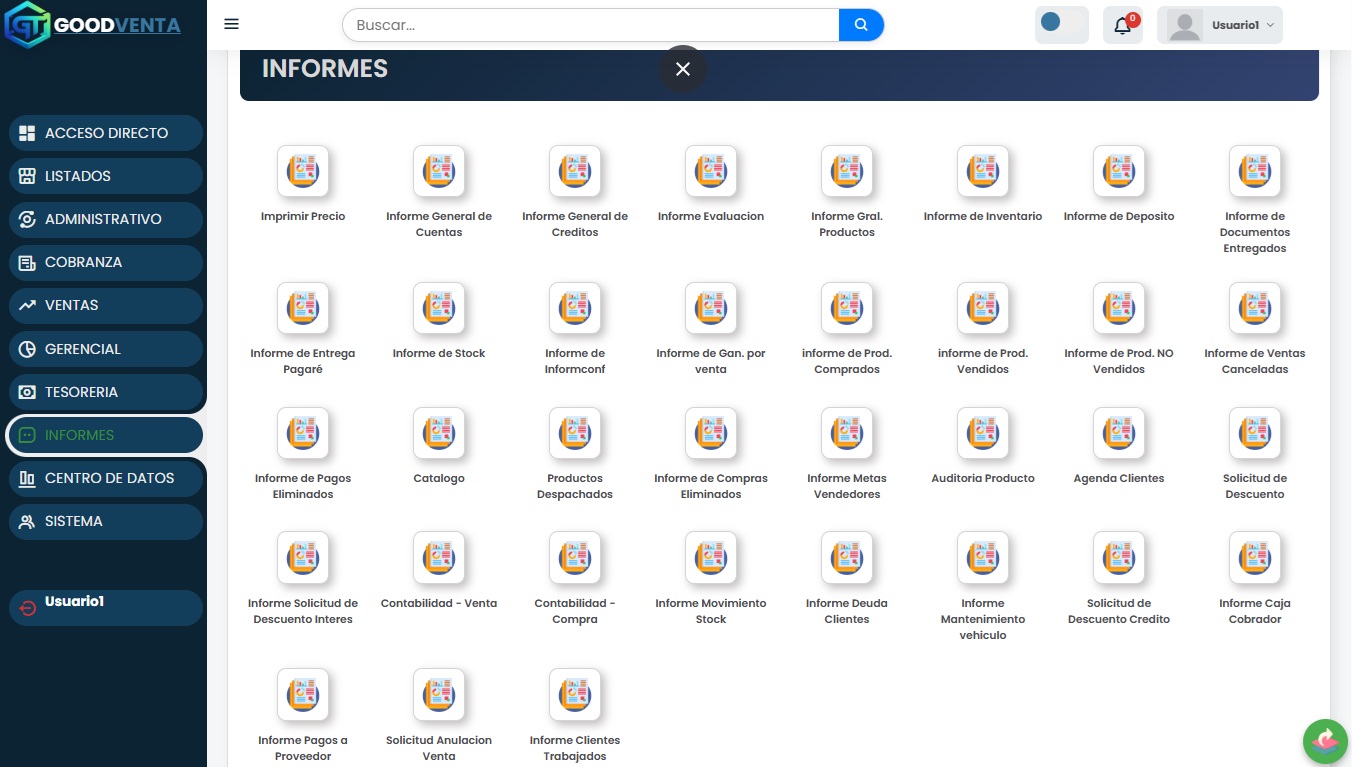
Task: Open Productos Despachados icon
Action: [575, 433]
